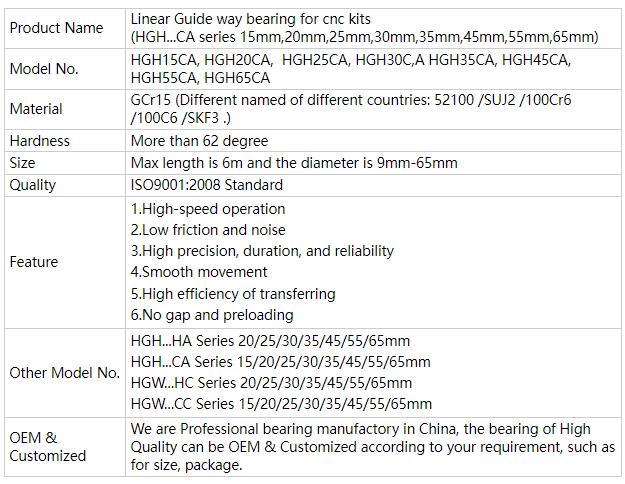Click "More than 62 degree" value
The height and width of the screenshot is (484, 625).
(x=199, y=141)
